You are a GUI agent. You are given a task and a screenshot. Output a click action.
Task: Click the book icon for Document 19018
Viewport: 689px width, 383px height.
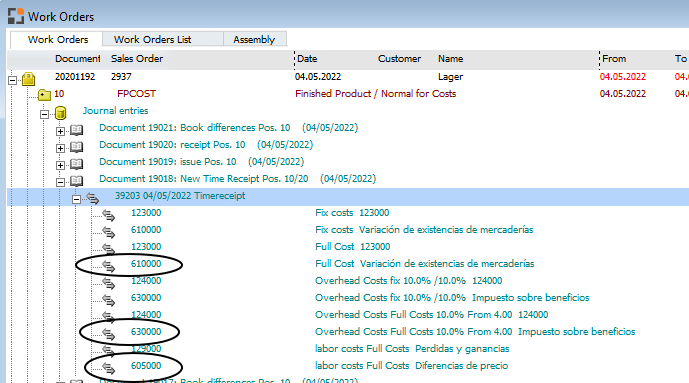pyautogui.click(x=76, y=181)
